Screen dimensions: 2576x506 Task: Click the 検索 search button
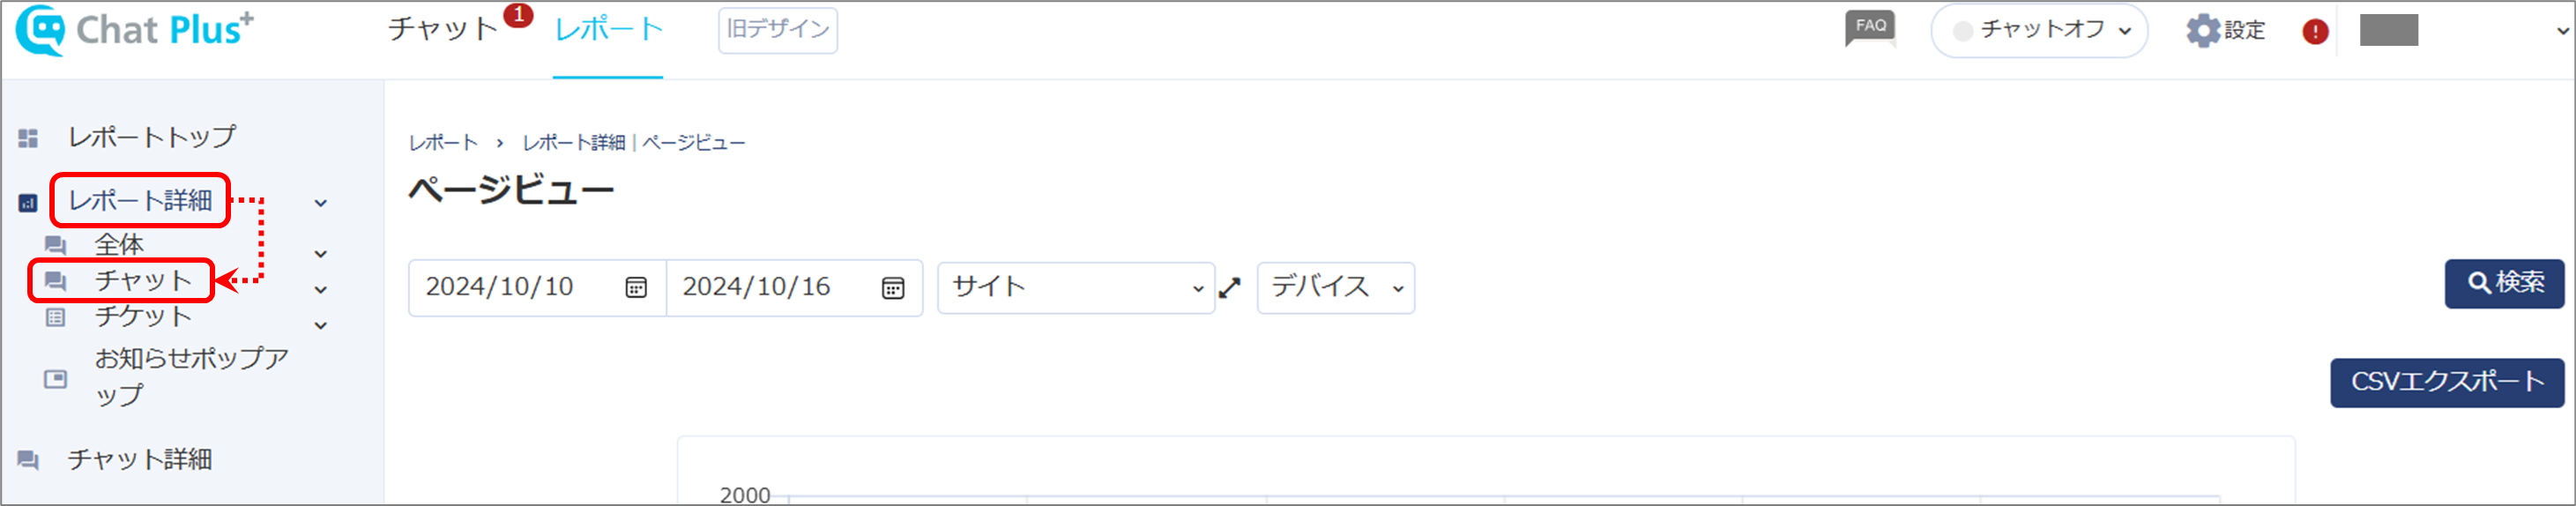[2504, 284]
